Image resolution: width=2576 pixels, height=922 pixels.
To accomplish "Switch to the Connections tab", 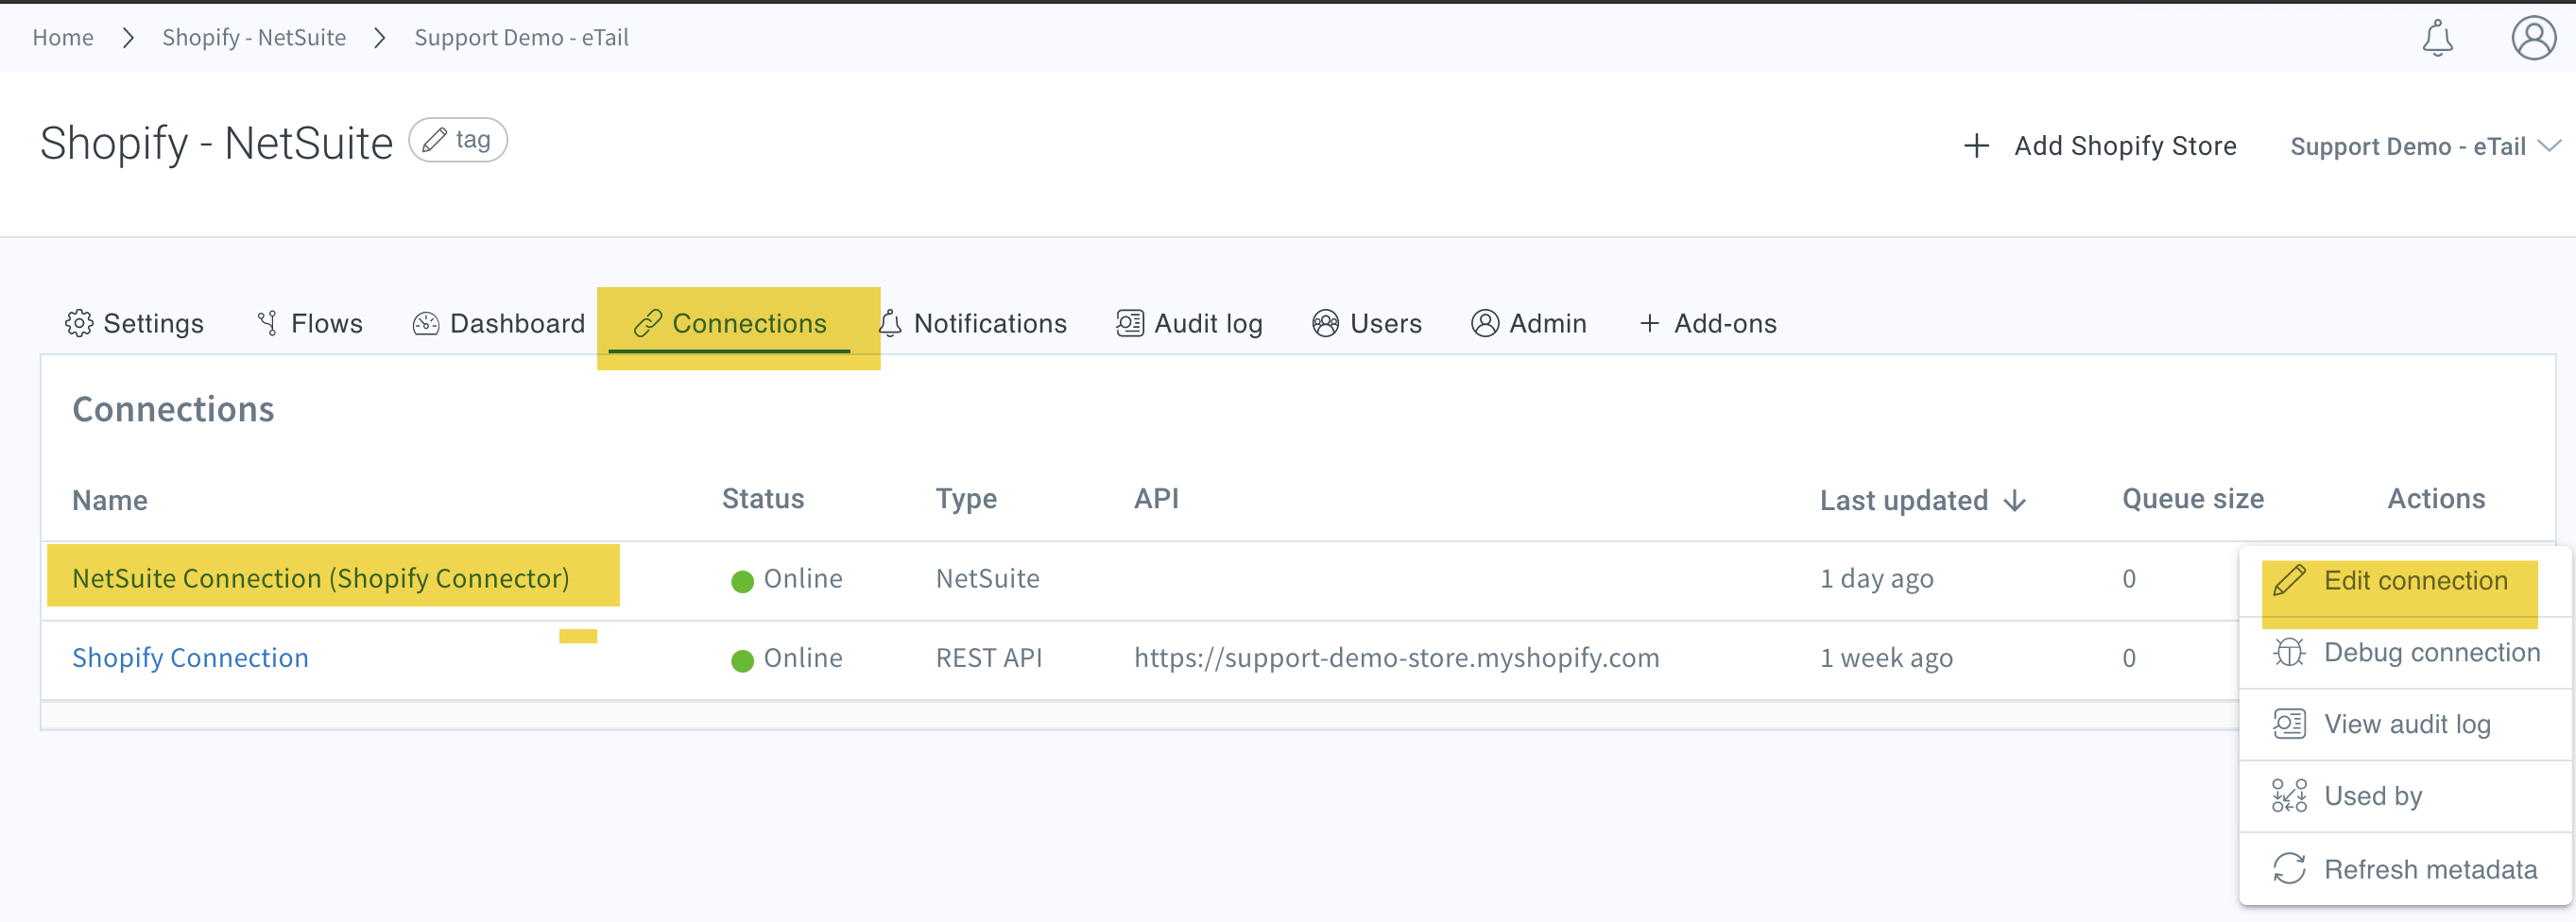I will [x=750, y=322].
